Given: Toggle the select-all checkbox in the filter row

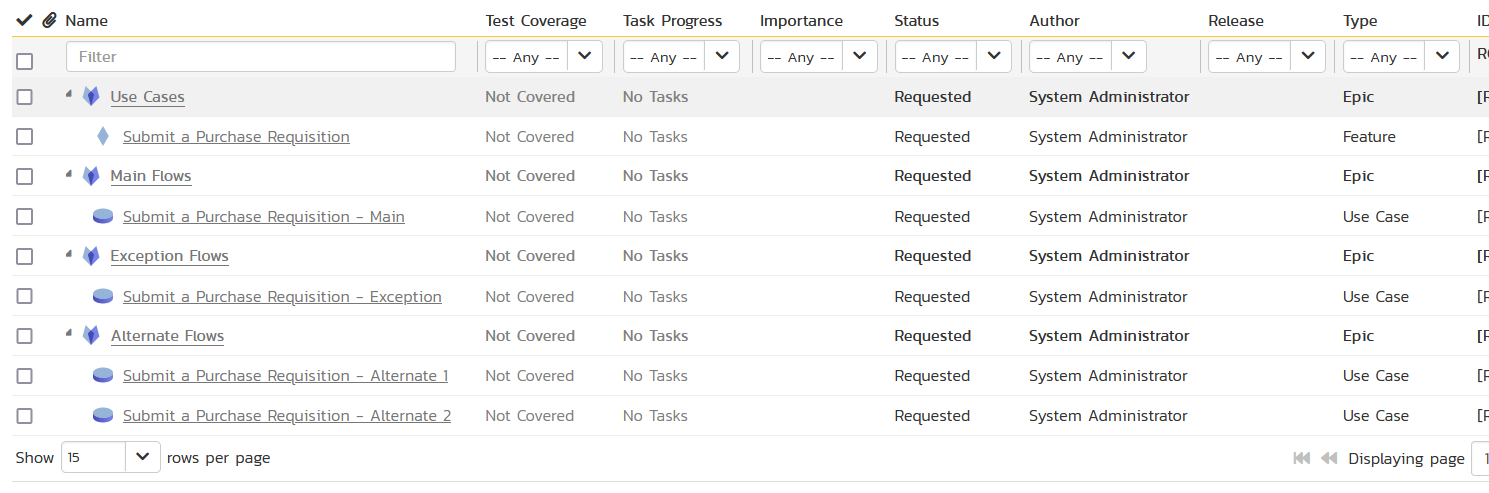Looking at the screenshot, I should [25, 61].
